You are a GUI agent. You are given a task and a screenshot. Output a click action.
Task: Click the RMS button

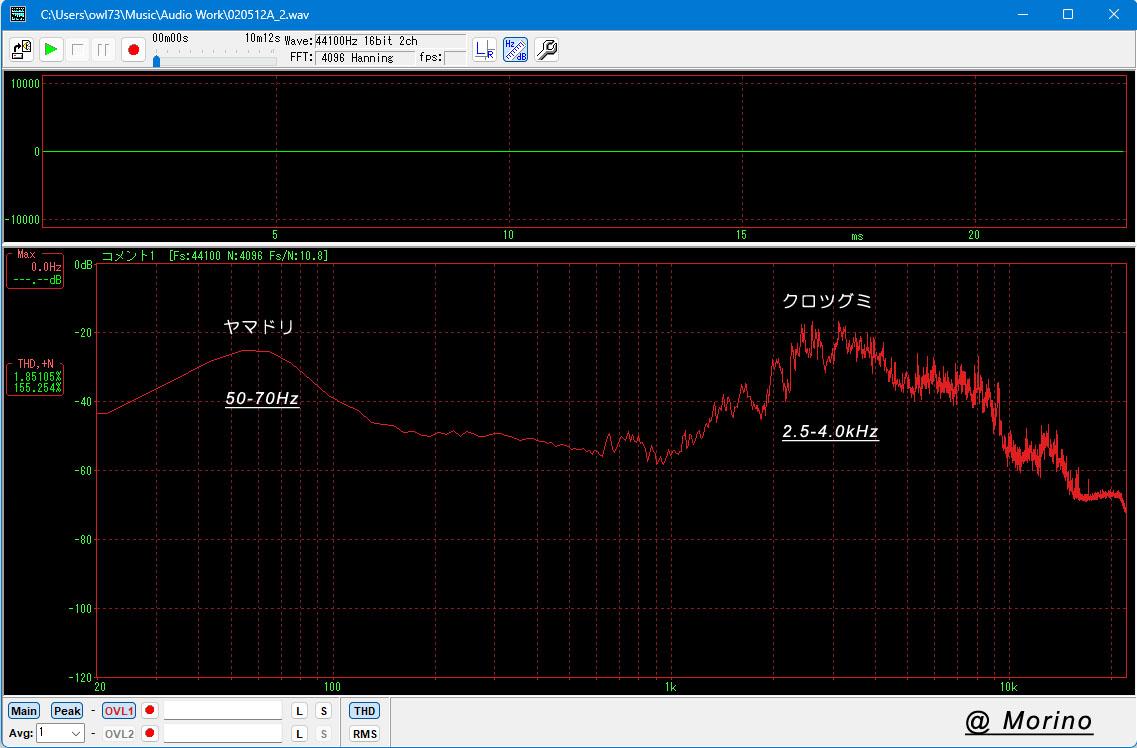tap(364, 734)
